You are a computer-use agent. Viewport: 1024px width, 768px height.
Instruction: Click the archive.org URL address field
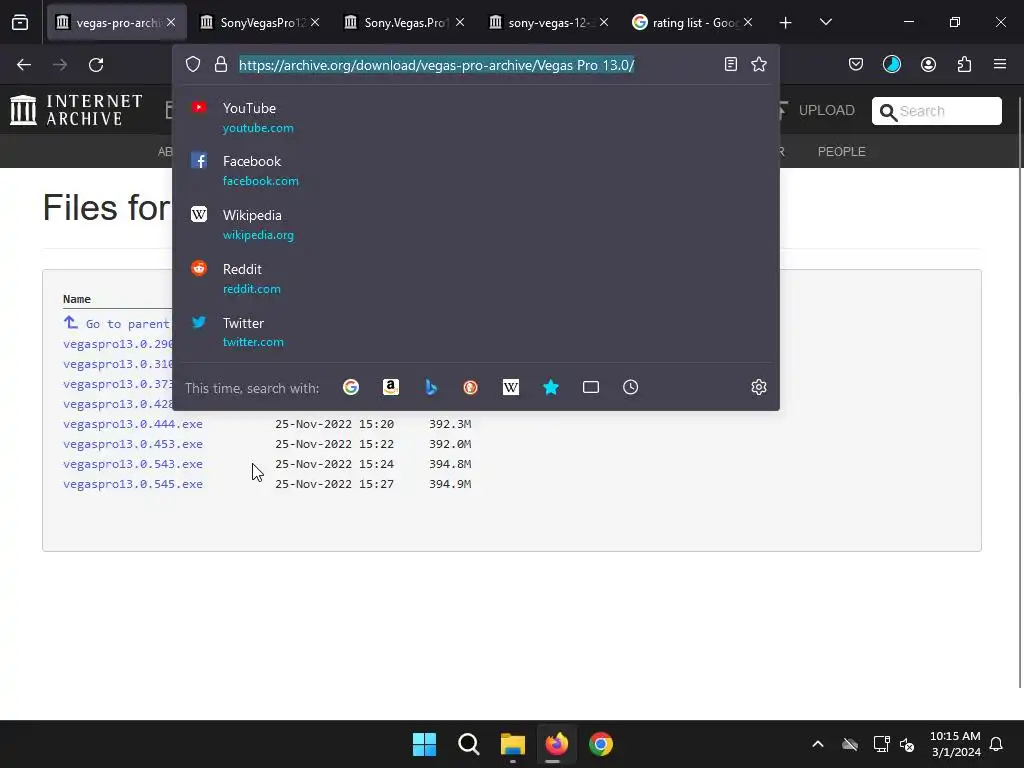tap(436, 65)
